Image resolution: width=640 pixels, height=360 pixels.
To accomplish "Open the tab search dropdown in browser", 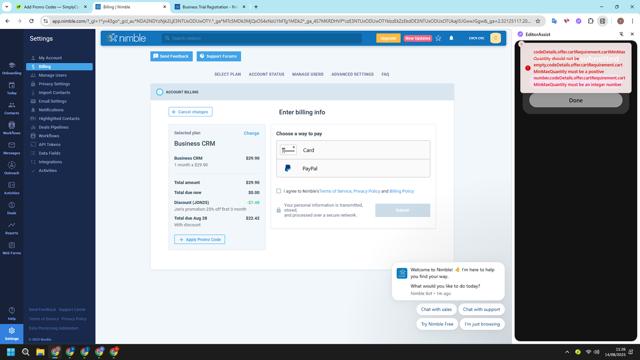I will point(7,7).
